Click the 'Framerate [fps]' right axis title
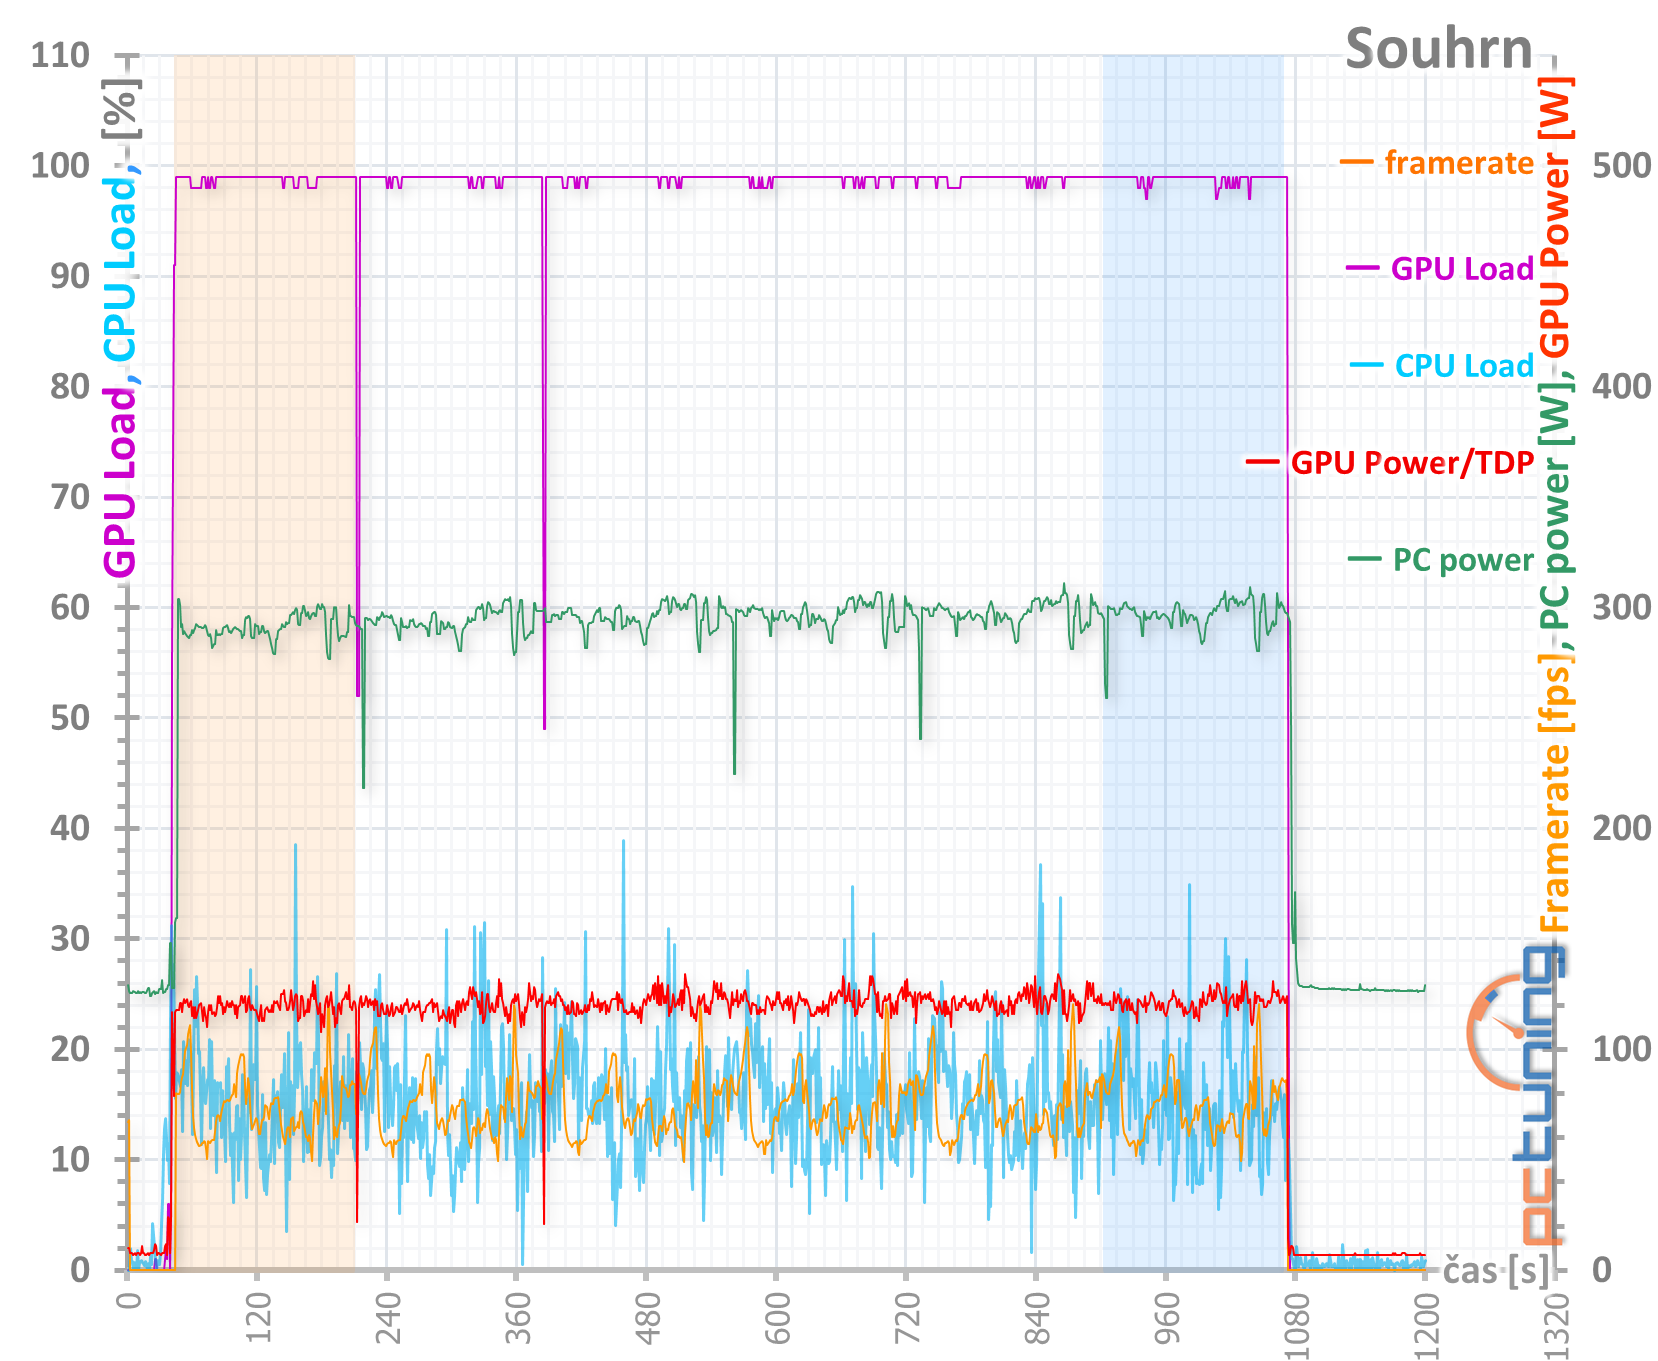The image size is (1658, 1361). [x=1555, y=792]
